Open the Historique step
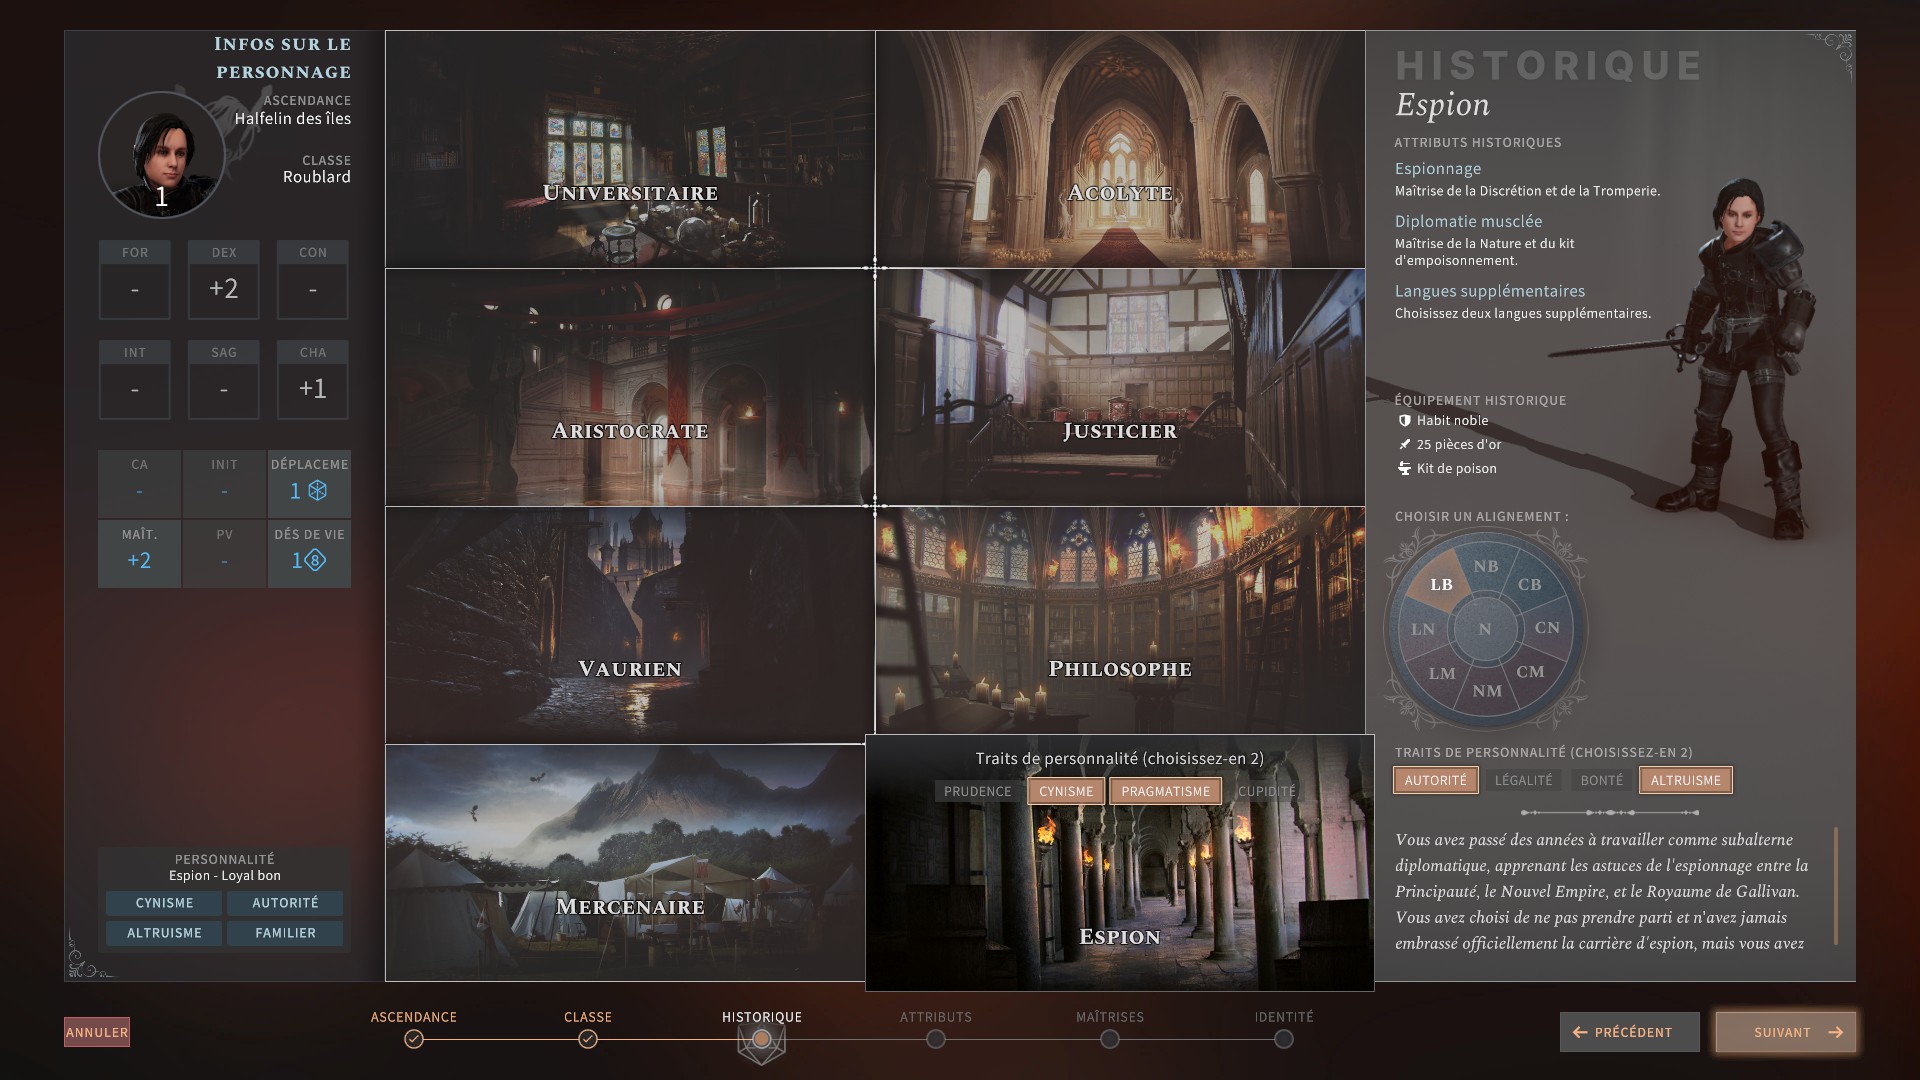Viewport: 1920px width, 1080px height. (x=762, y=1039)
